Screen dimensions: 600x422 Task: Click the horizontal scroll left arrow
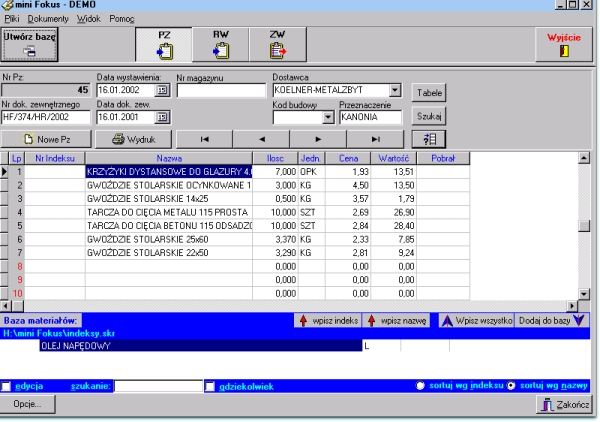click(x=6, y=306)
